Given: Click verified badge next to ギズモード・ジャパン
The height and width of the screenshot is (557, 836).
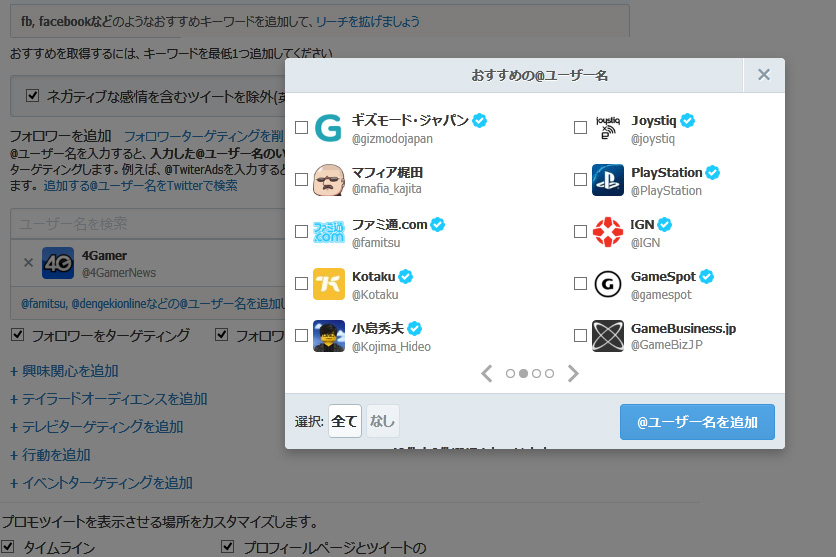Looking at the screenshot, I should [480, 120].
